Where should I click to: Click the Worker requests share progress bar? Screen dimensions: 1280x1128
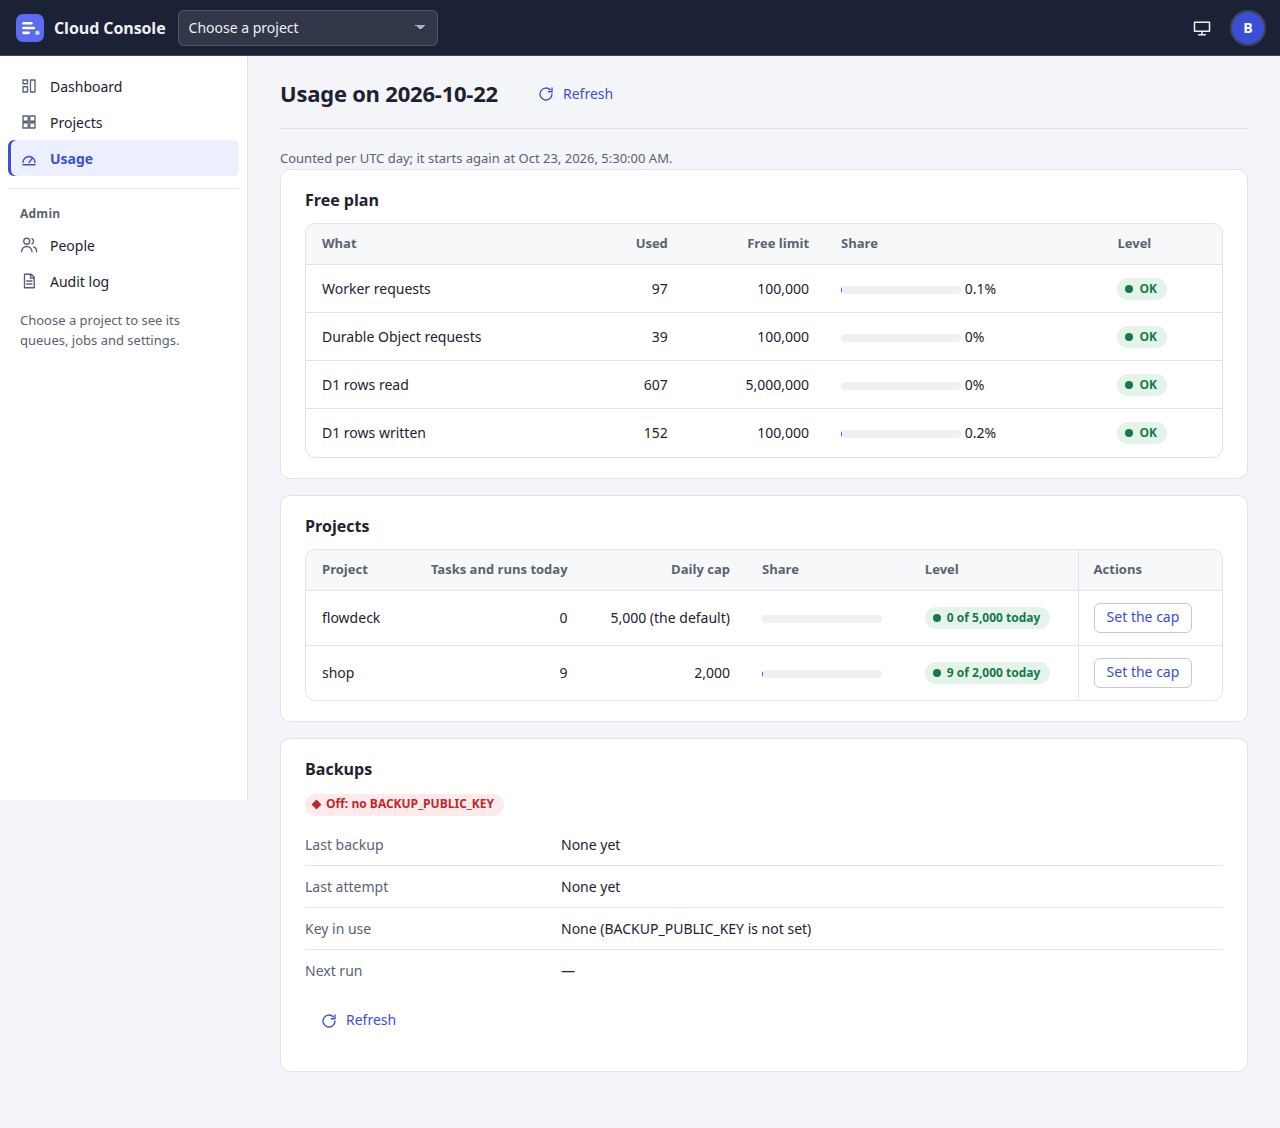click(901, 290)
